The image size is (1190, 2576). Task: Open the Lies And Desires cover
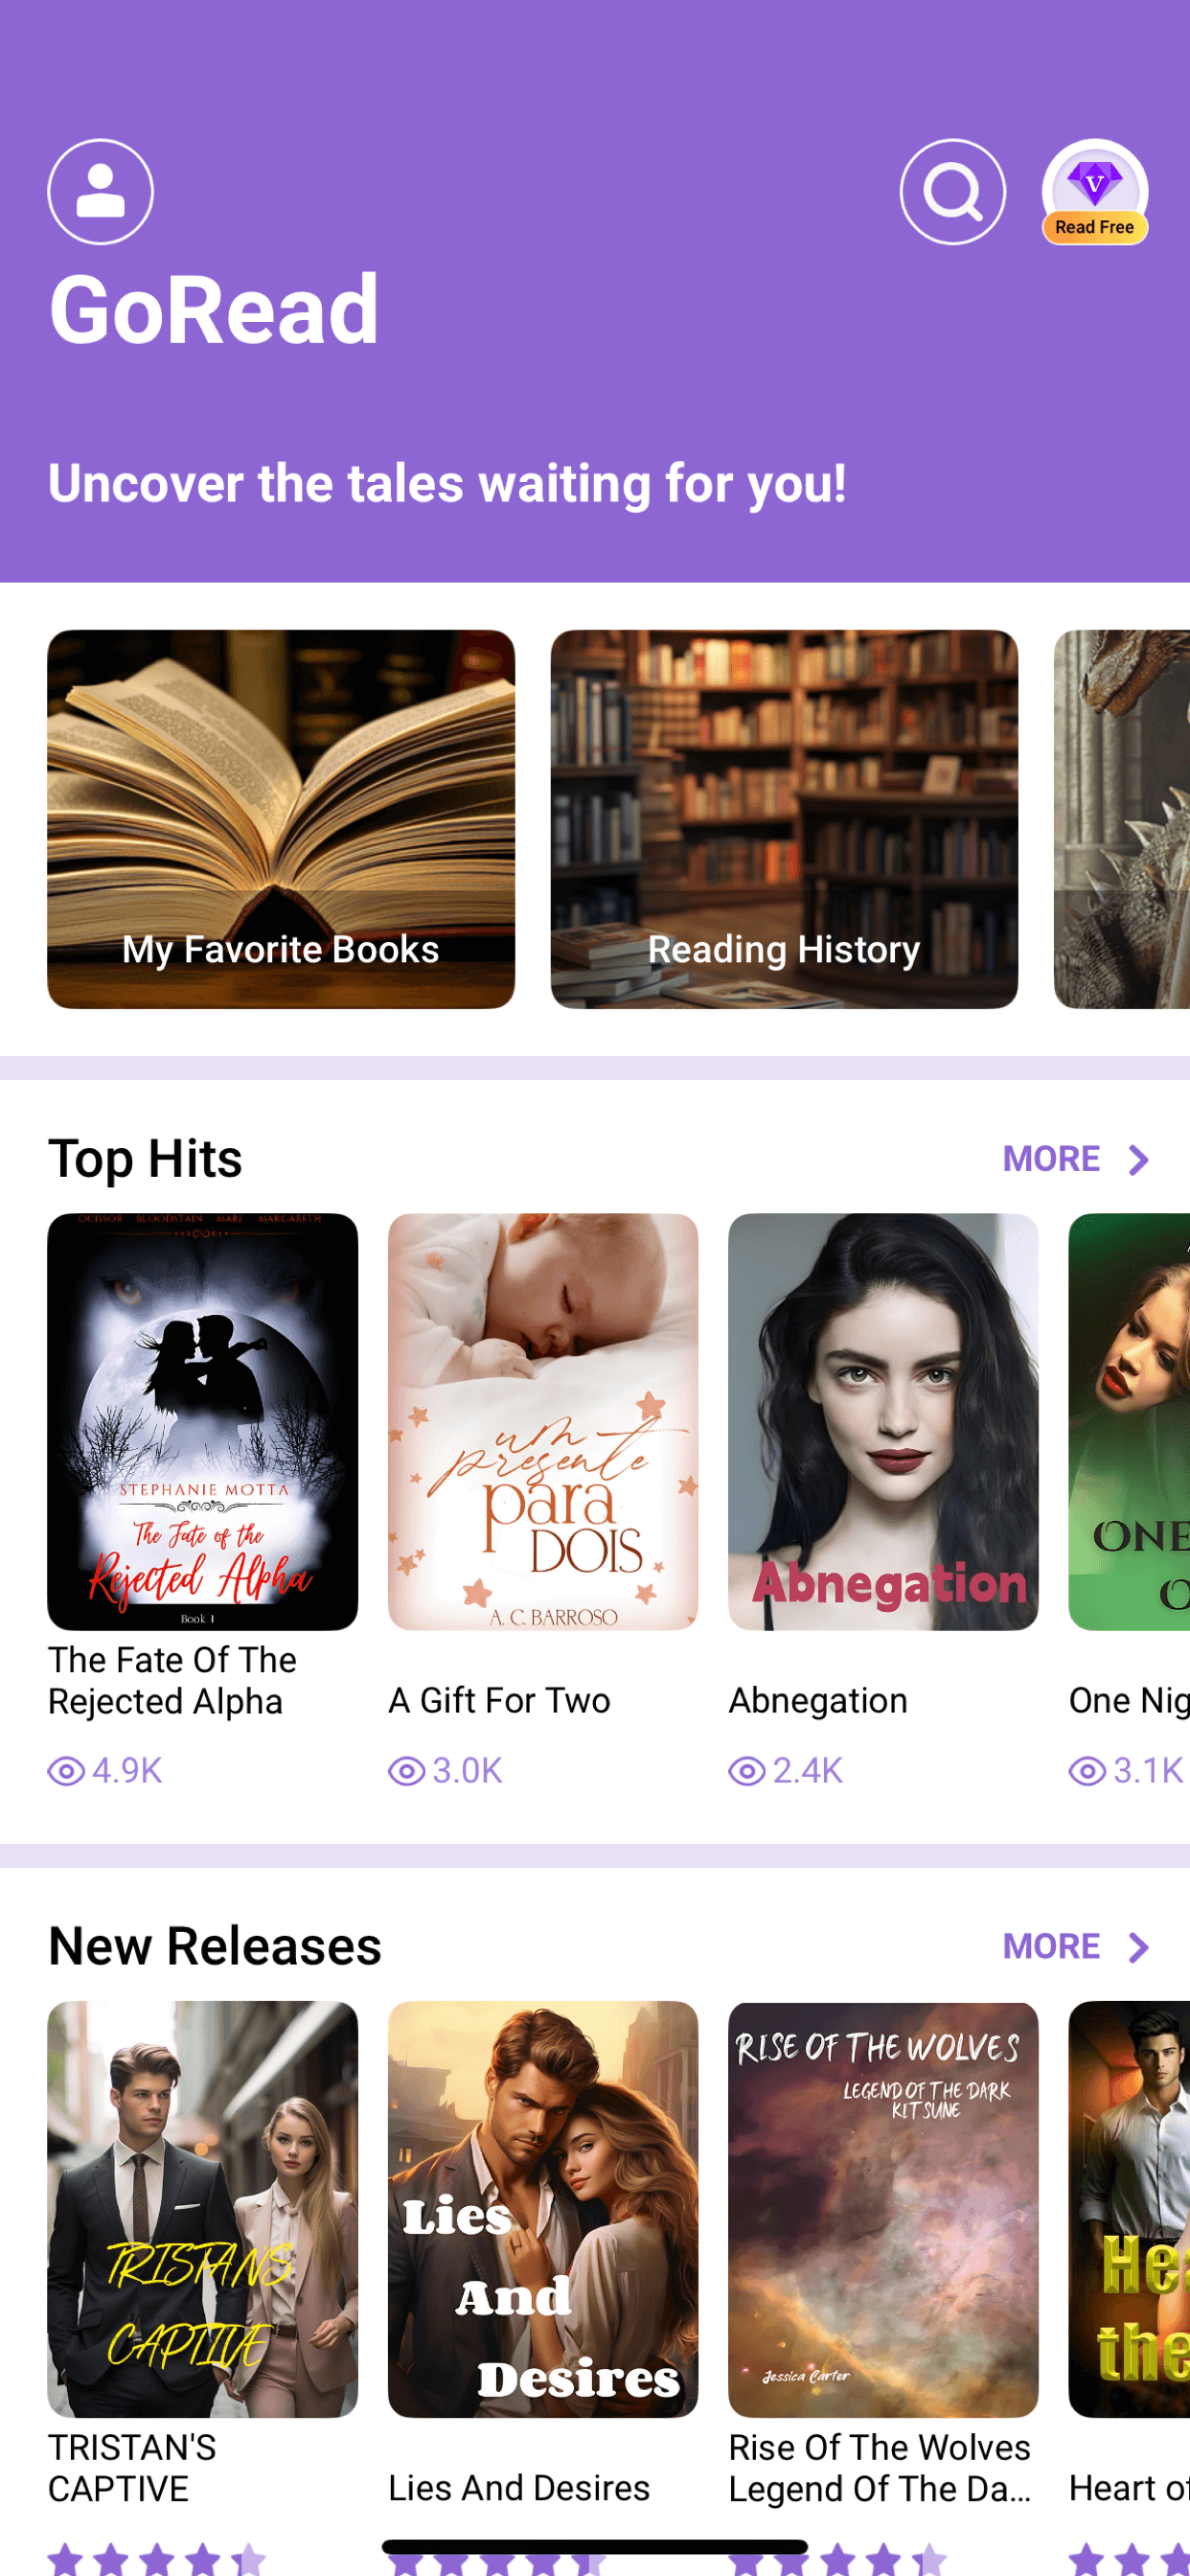(x=543, y=2209)
